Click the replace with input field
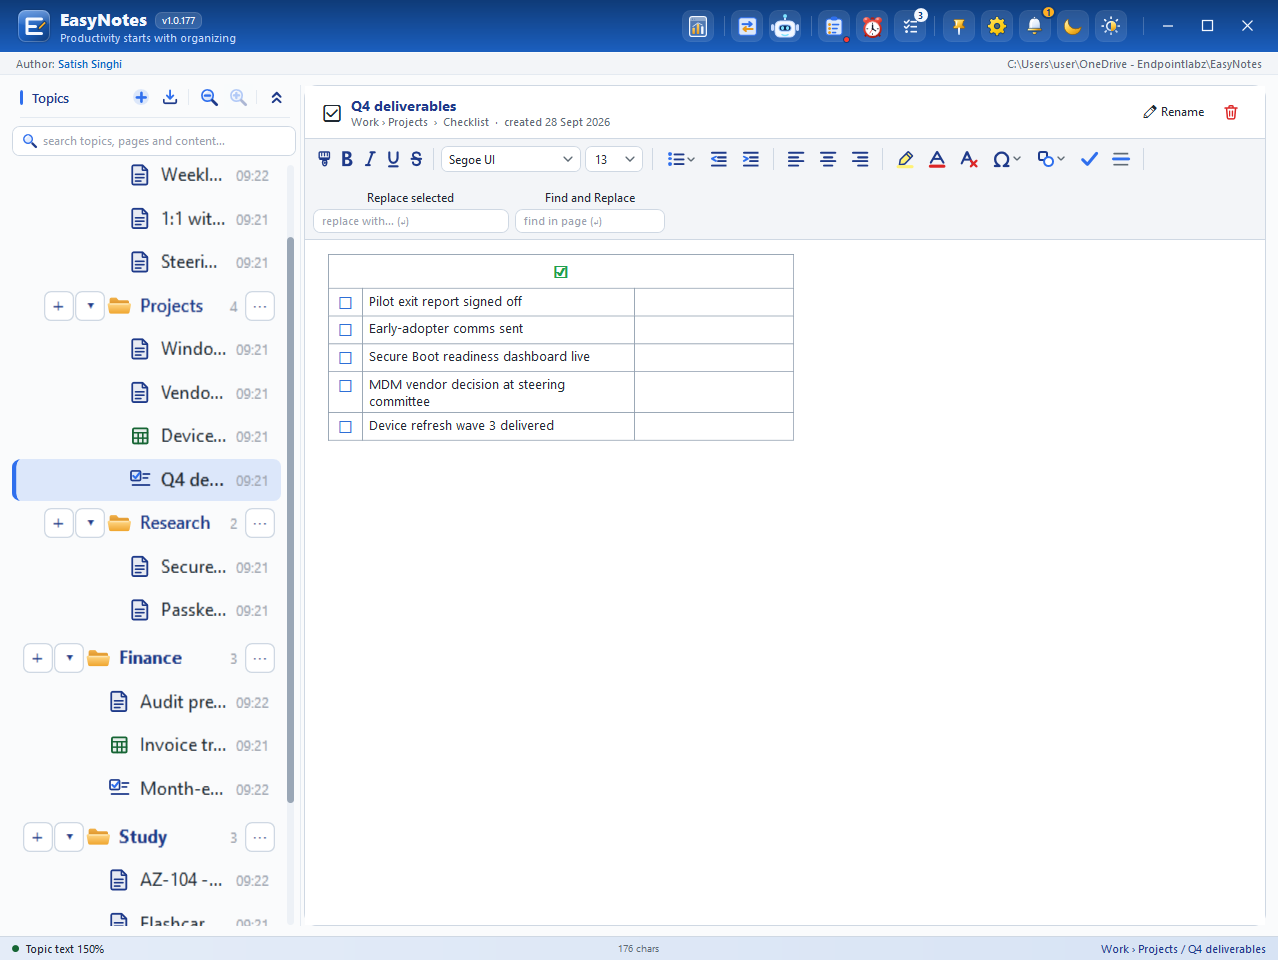The image size is (1278, 960). pos(411,221)
